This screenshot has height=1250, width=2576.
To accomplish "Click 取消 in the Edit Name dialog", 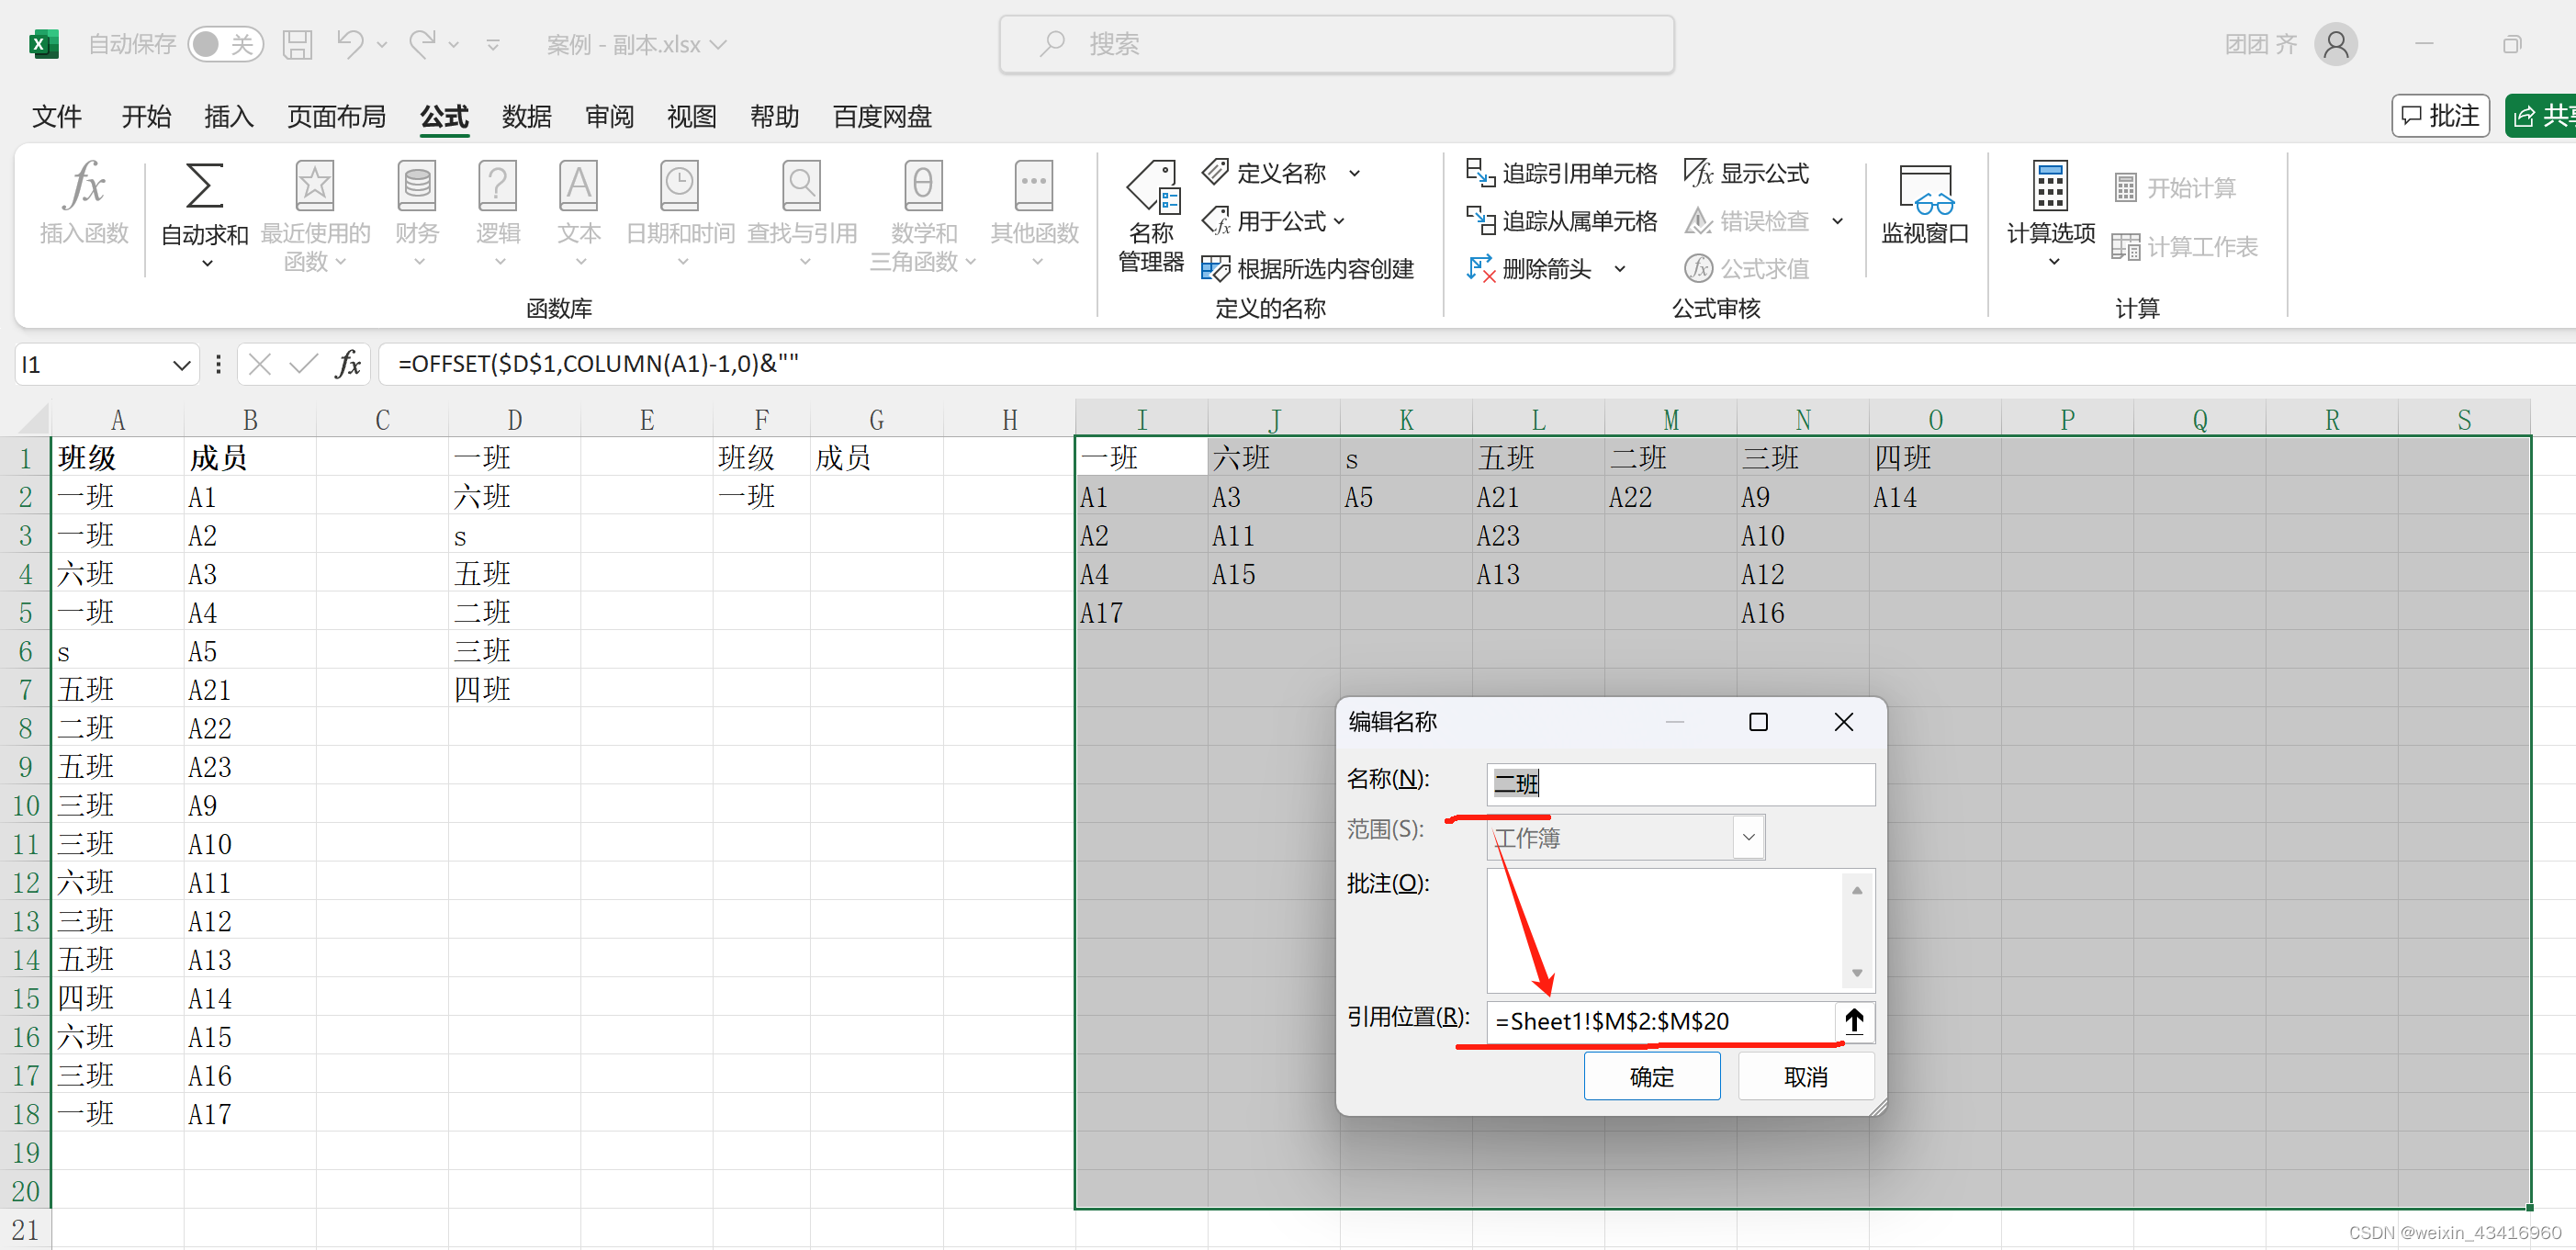I will [1805, 1076].
